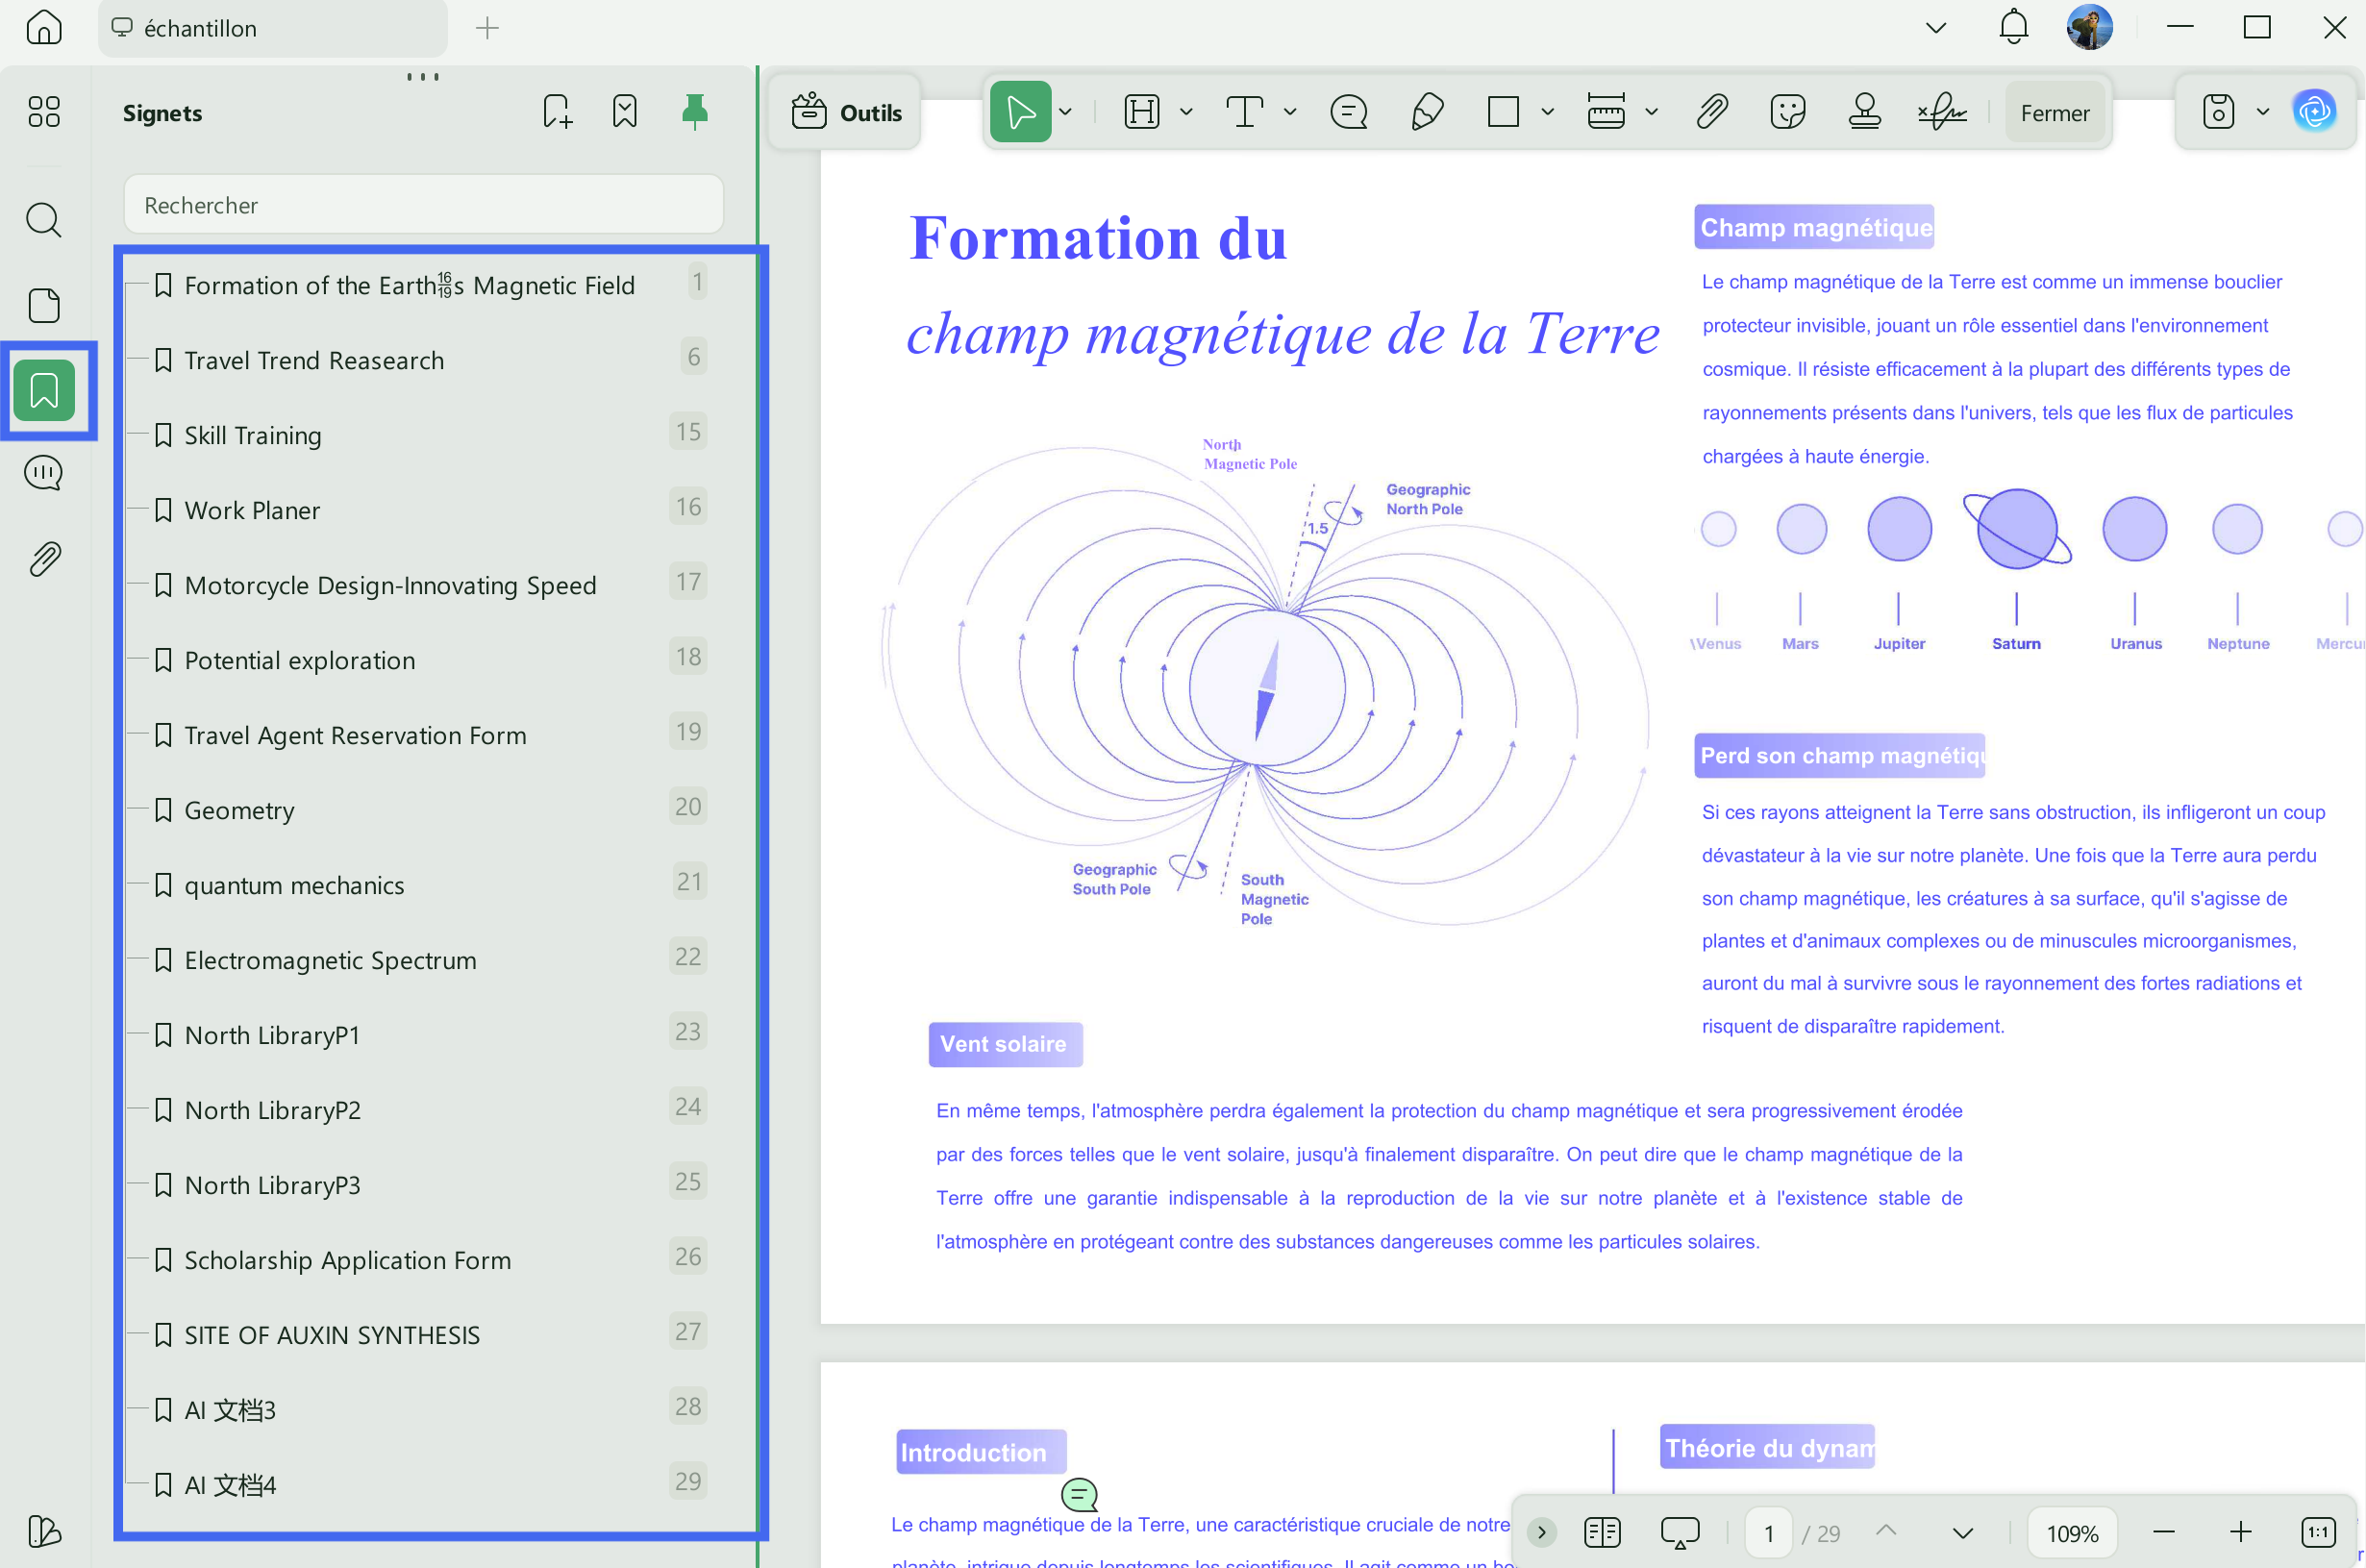Expand the shape tool dropdown arrow
The image size is (2366, 1568).
[1547, 112]
